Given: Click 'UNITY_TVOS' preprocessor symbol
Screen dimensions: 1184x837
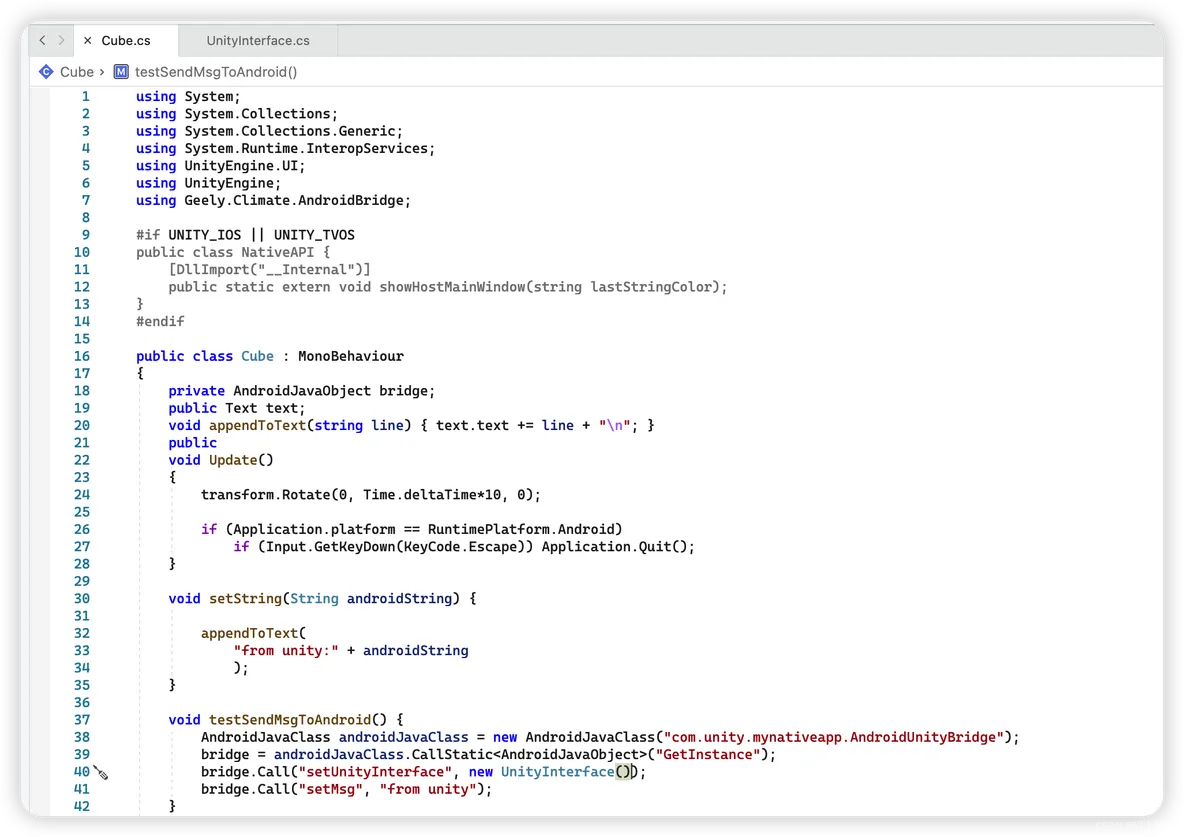Looking at the screenshot, I should (314, 235).
